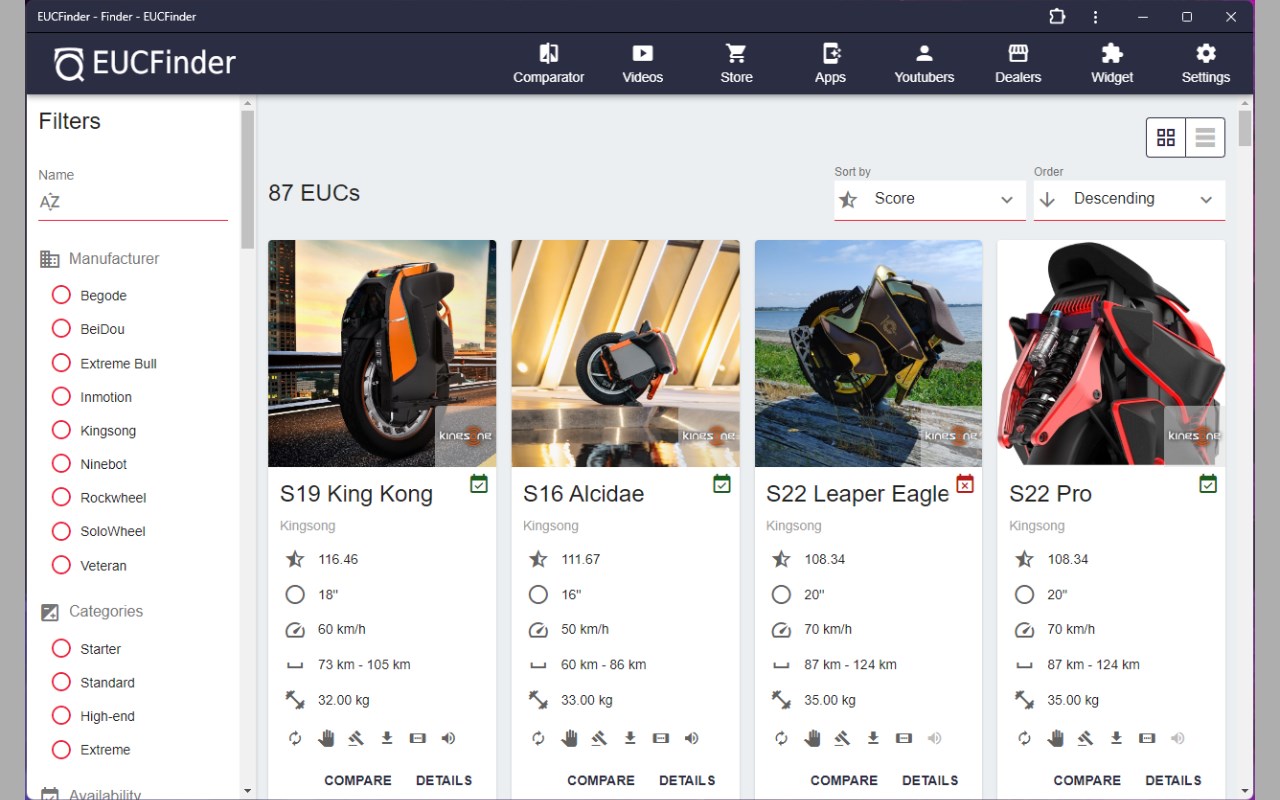
Task: Select the Veteran manufacturer filter
Action: (x=61, y=565)
